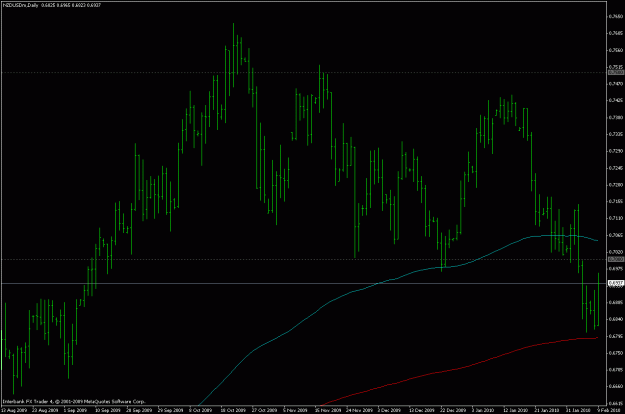The image size is (625, 414).
Task: Click the 0.6840 price axis label
Action: (x=616, y=320)
